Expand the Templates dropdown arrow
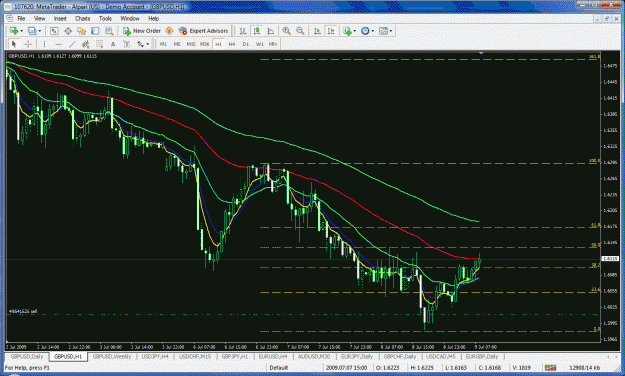The height and width of the screenshot is (376, 625). click(391, 31)
